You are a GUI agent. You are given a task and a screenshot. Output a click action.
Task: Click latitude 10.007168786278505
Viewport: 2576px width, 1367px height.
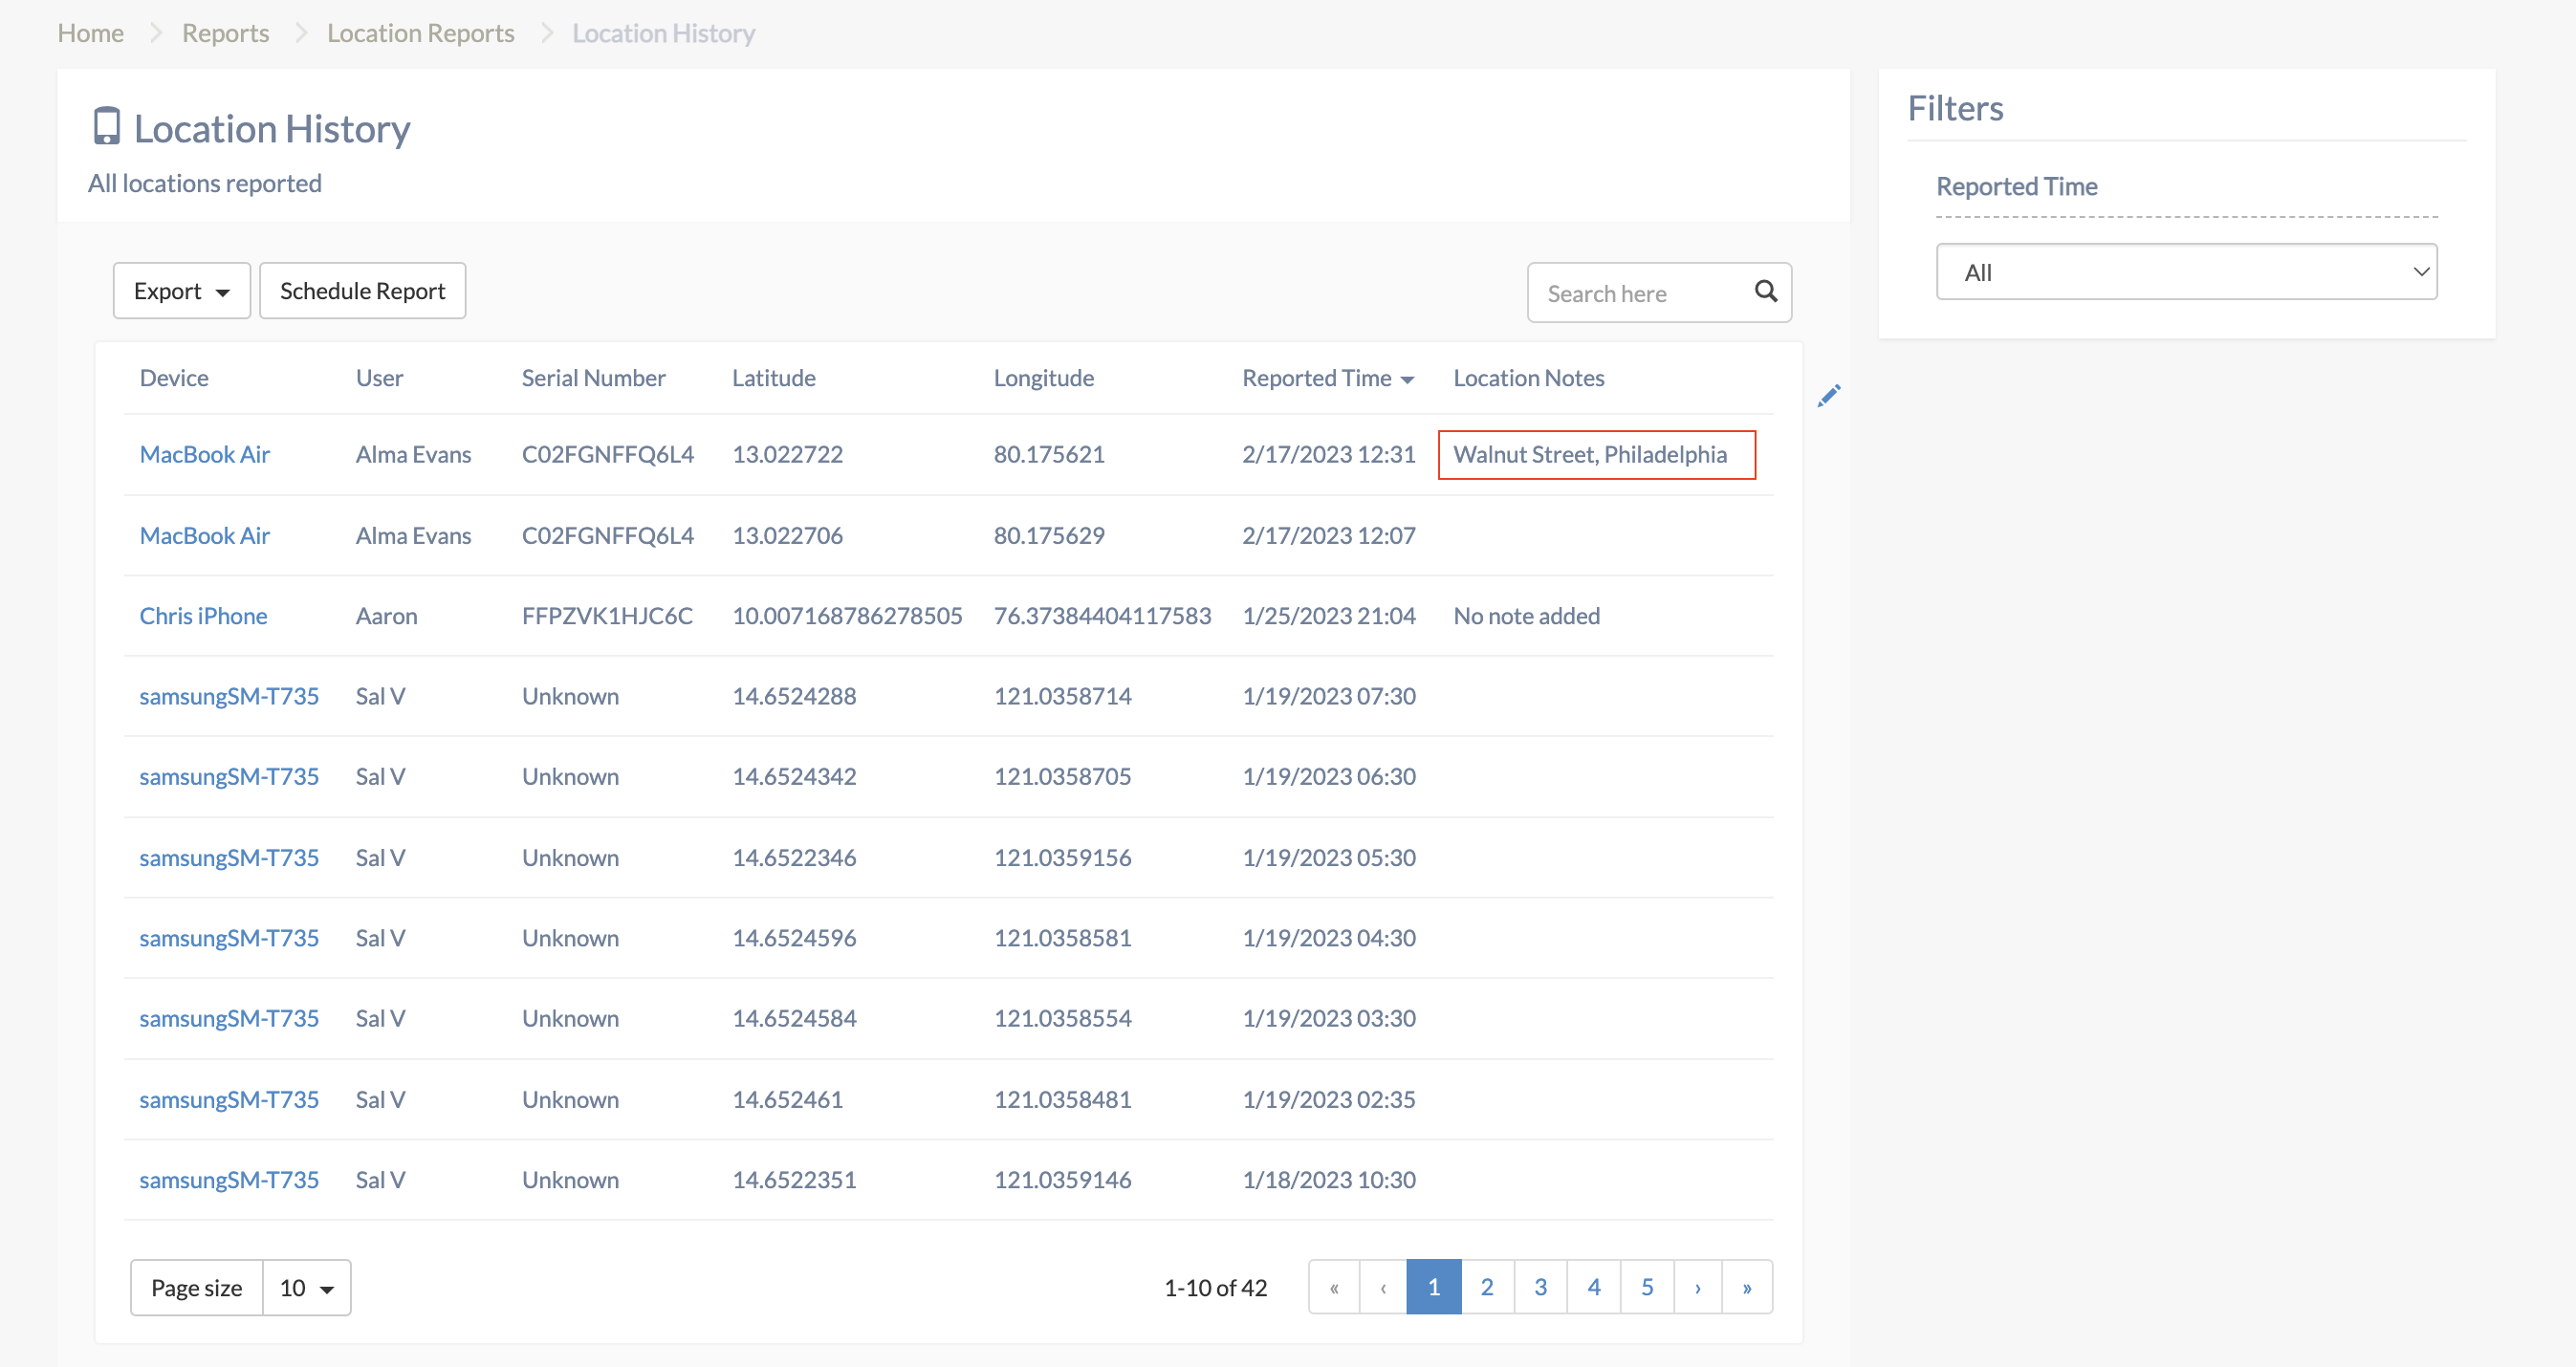pyautogui.click(x=847, y=616)
